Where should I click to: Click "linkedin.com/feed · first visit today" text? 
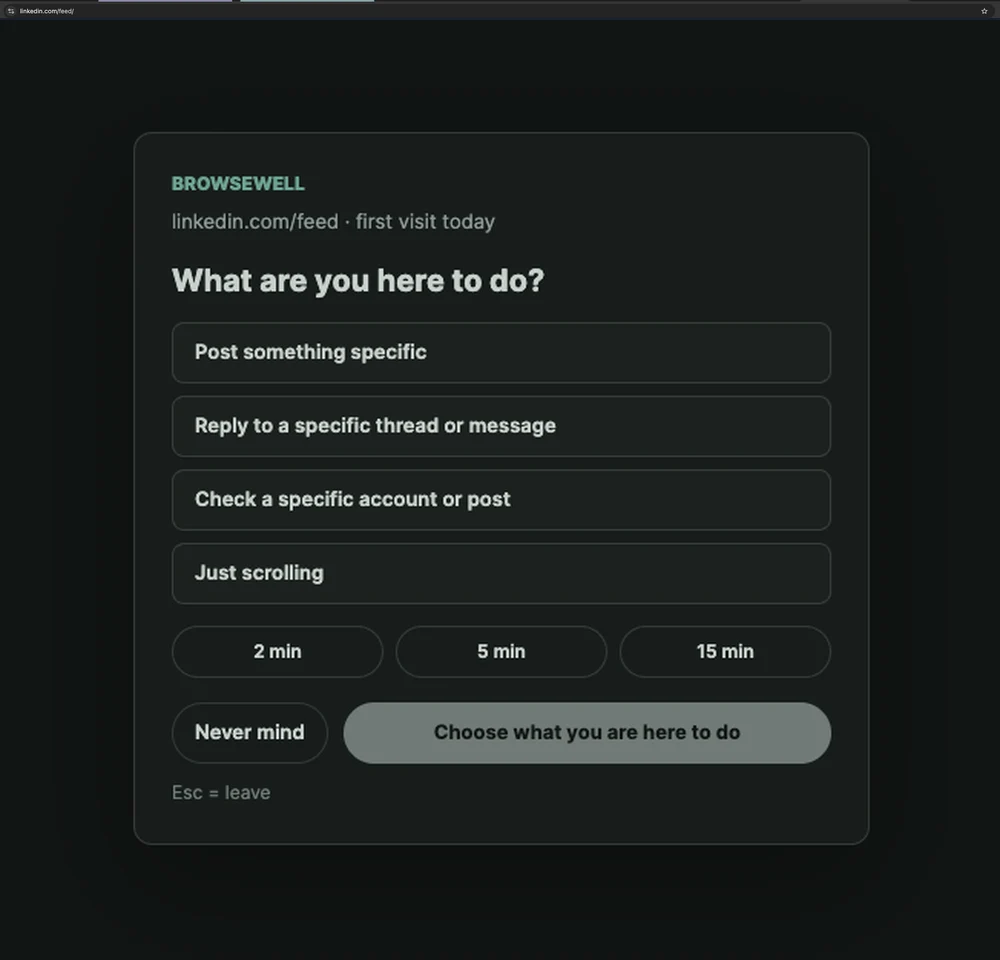[x=333, y=221]
